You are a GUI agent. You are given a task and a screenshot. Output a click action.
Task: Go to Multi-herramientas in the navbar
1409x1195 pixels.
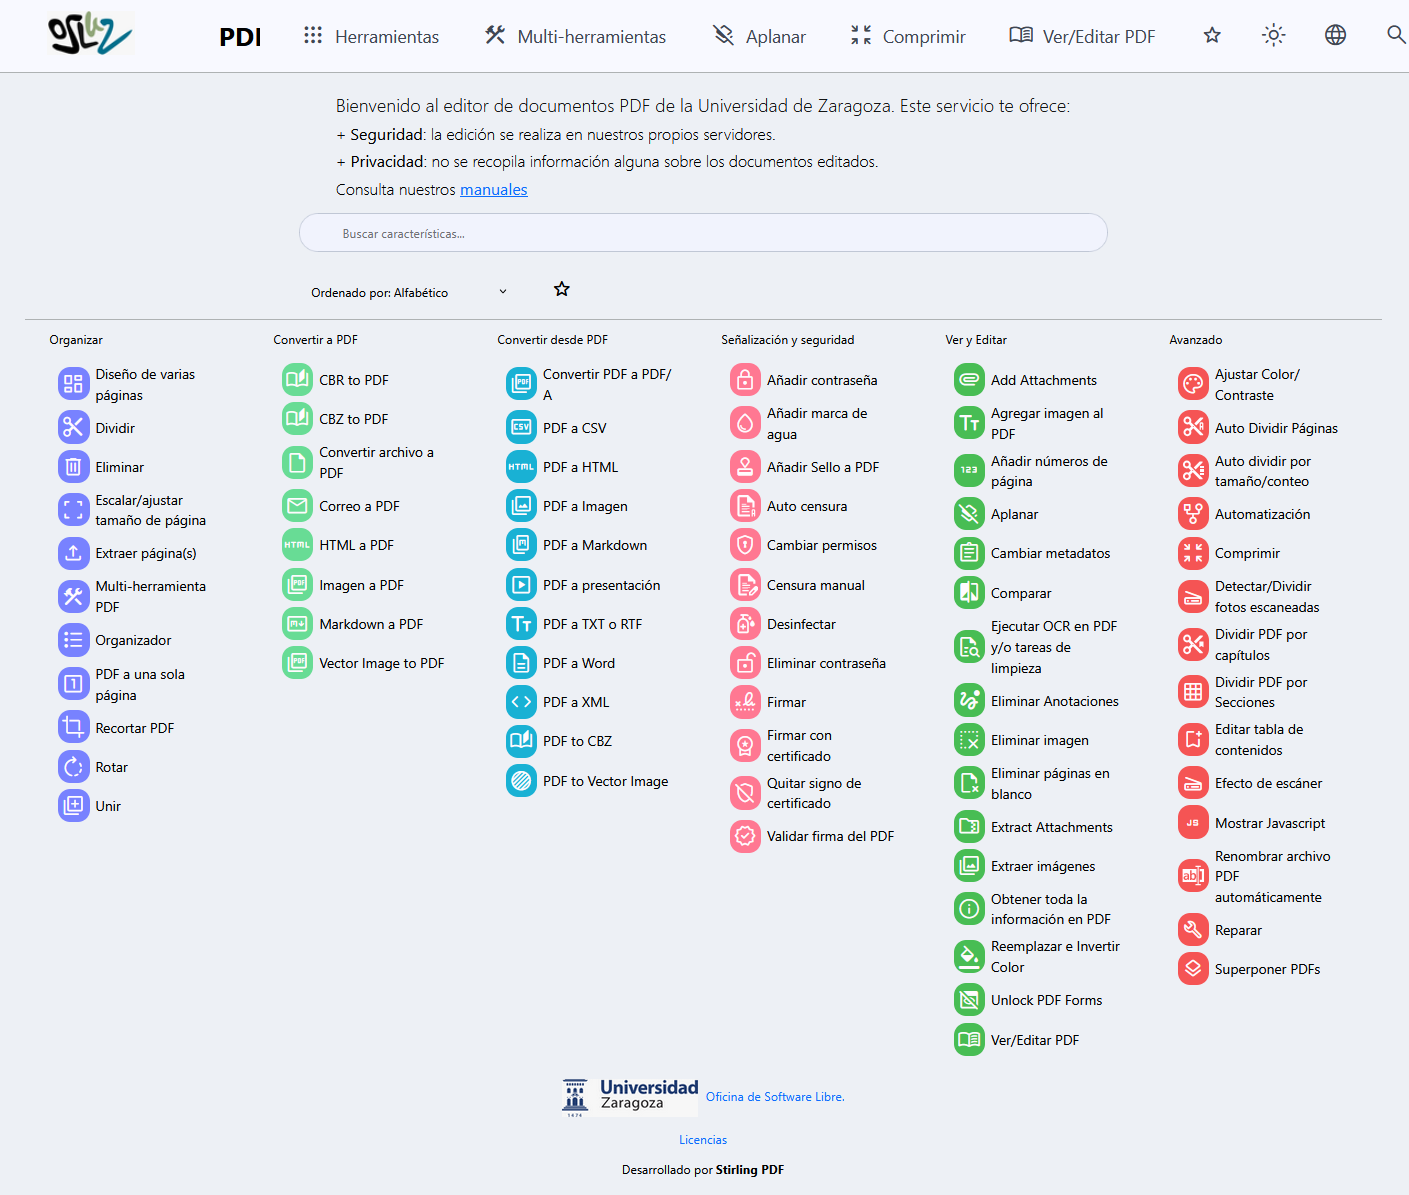coord(576,37)
